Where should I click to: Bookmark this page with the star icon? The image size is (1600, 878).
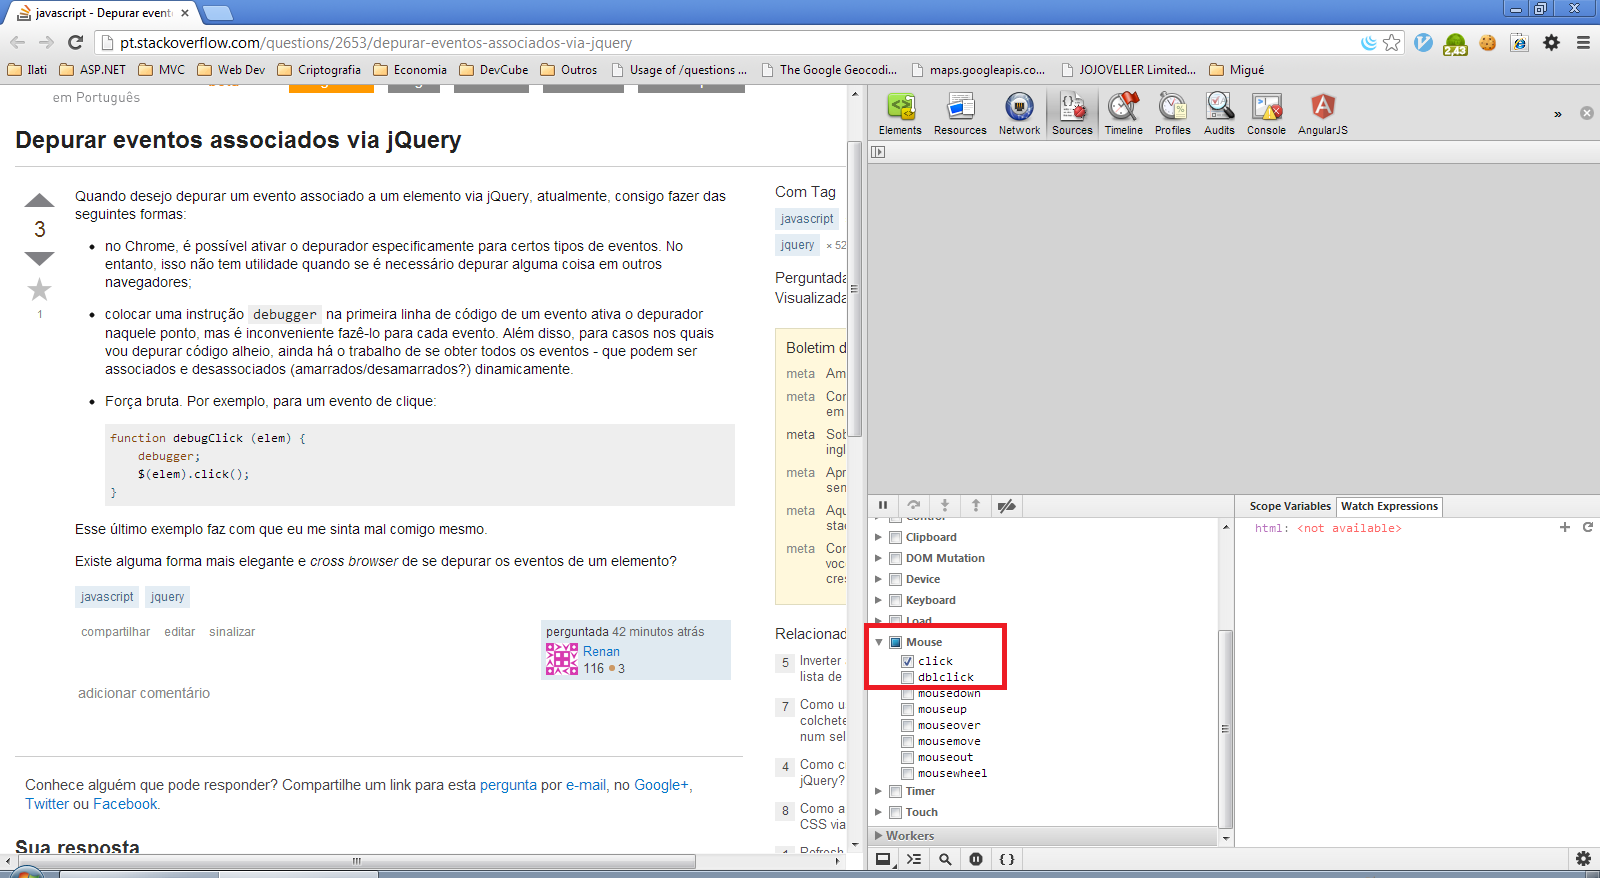tap(1392, 42)
